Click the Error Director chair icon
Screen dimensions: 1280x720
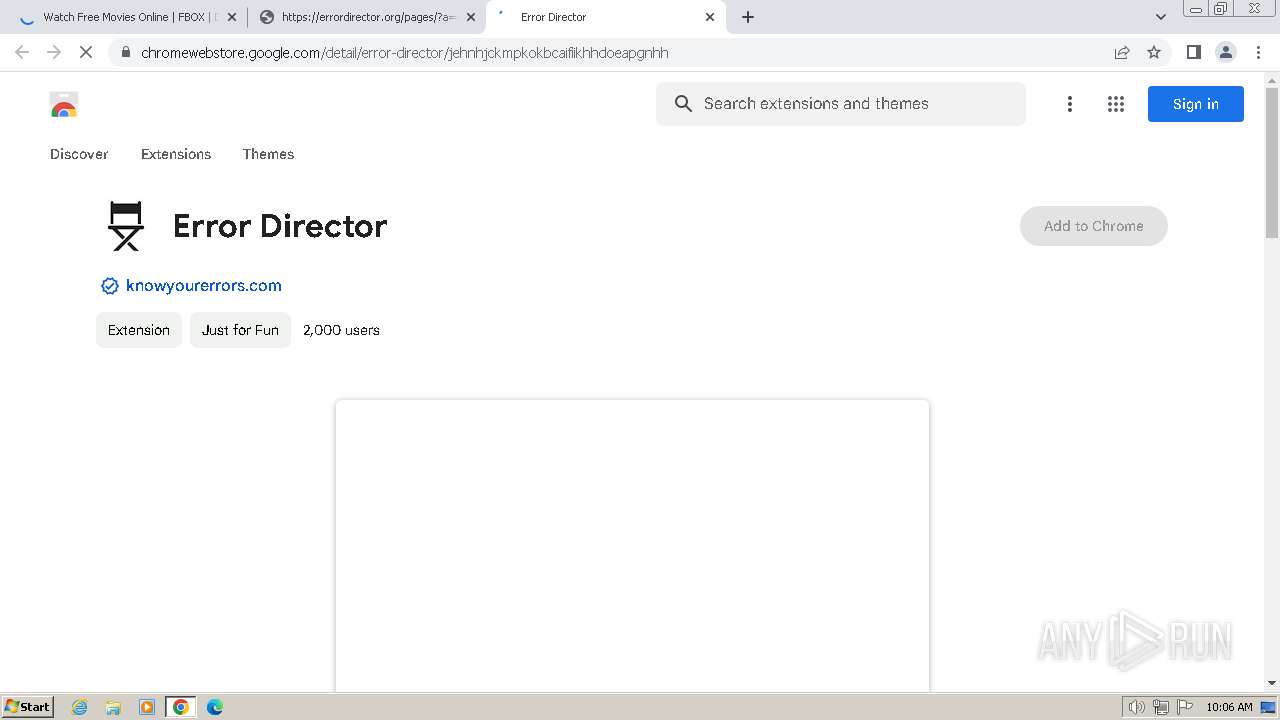click(126, 226)
